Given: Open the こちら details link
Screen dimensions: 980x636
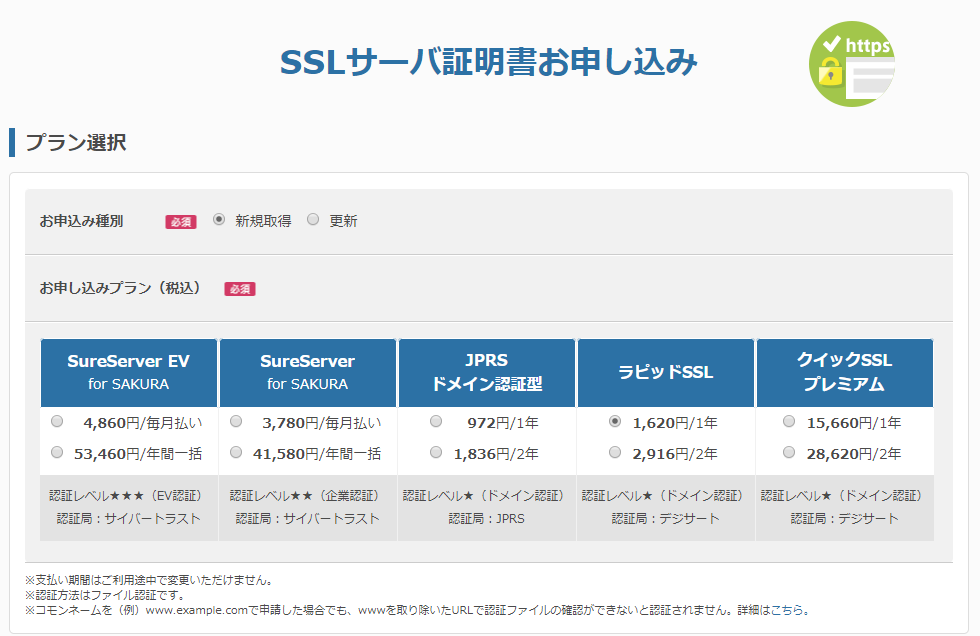Looking at the screenshot, I should click(787, 610).
